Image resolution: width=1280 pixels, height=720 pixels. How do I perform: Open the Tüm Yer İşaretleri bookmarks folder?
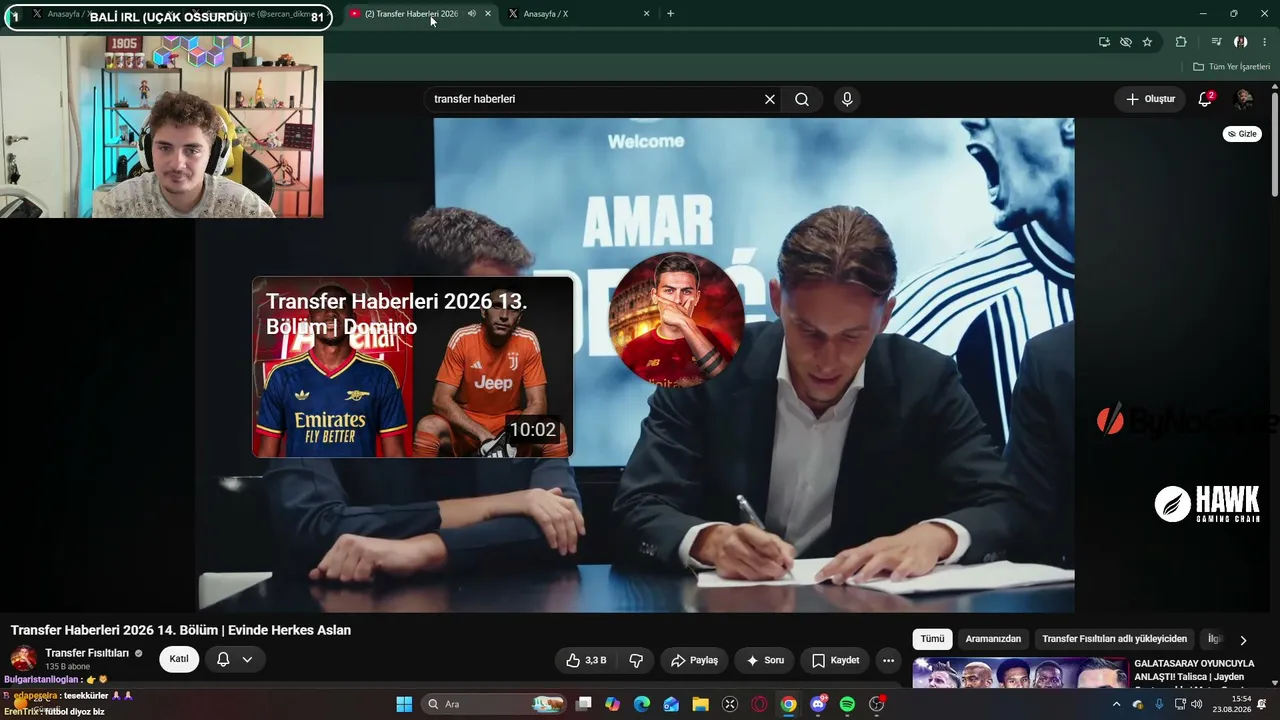(1231, 67)
